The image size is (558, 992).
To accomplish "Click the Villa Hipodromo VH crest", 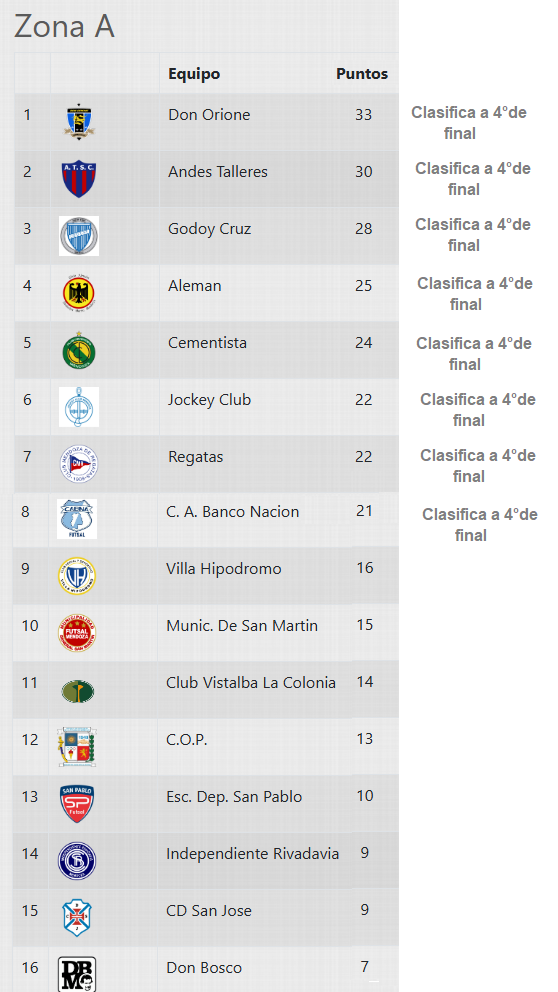I will [77, 576].
